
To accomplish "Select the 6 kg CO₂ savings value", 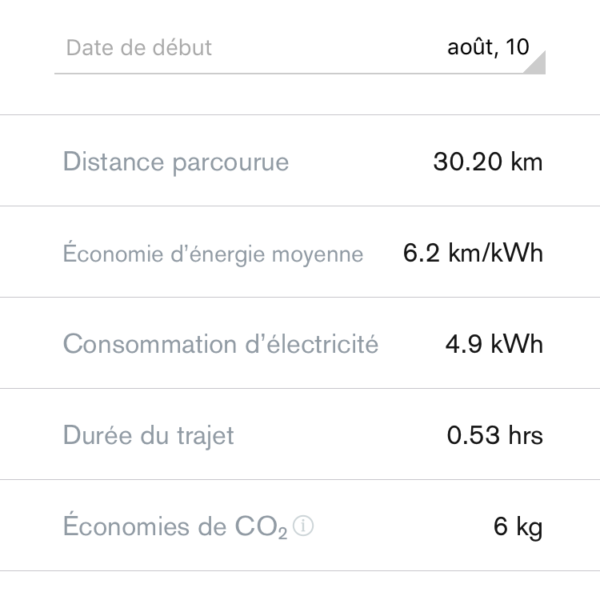I will click(x=518, y=527).
